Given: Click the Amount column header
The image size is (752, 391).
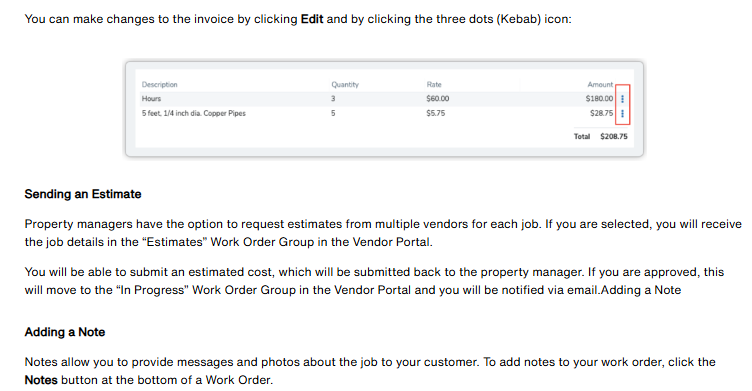Looking at the screenshot, I should [x=600, y=84].
